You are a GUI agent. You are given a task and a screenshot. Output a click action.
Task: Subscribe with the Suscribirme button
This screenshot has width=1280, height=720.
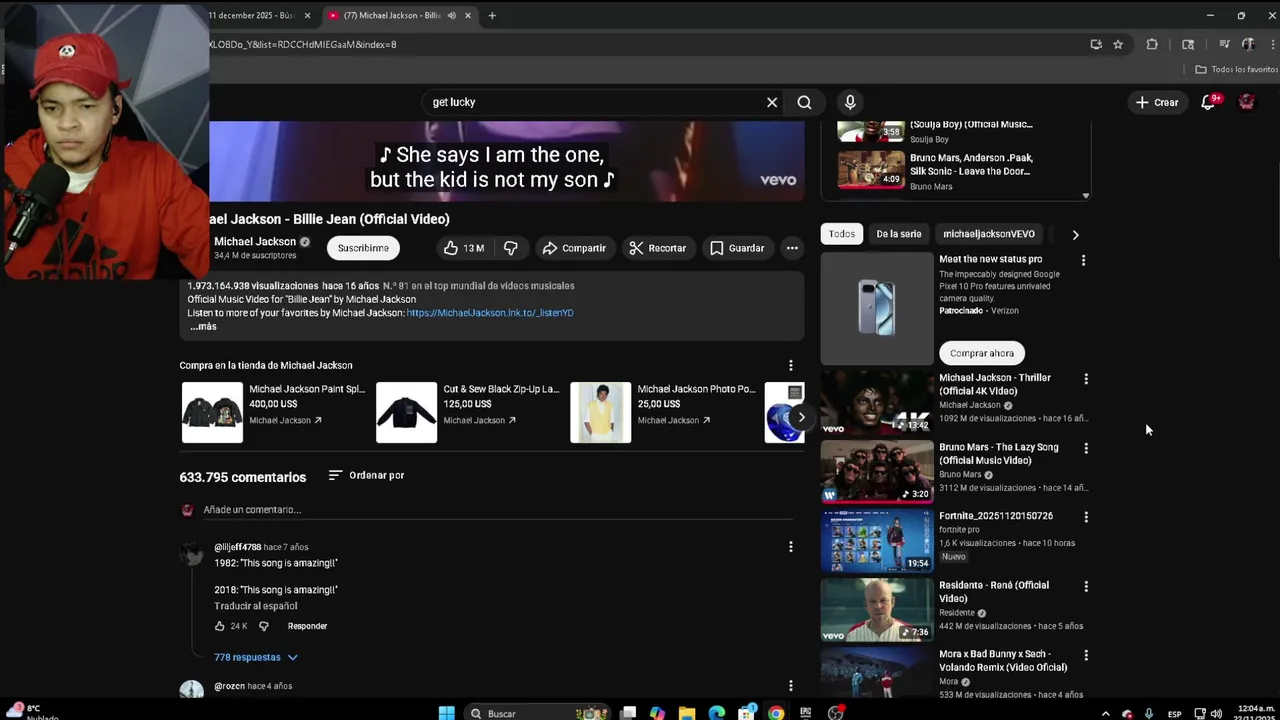pyautogui.click(x=363, y=248)
